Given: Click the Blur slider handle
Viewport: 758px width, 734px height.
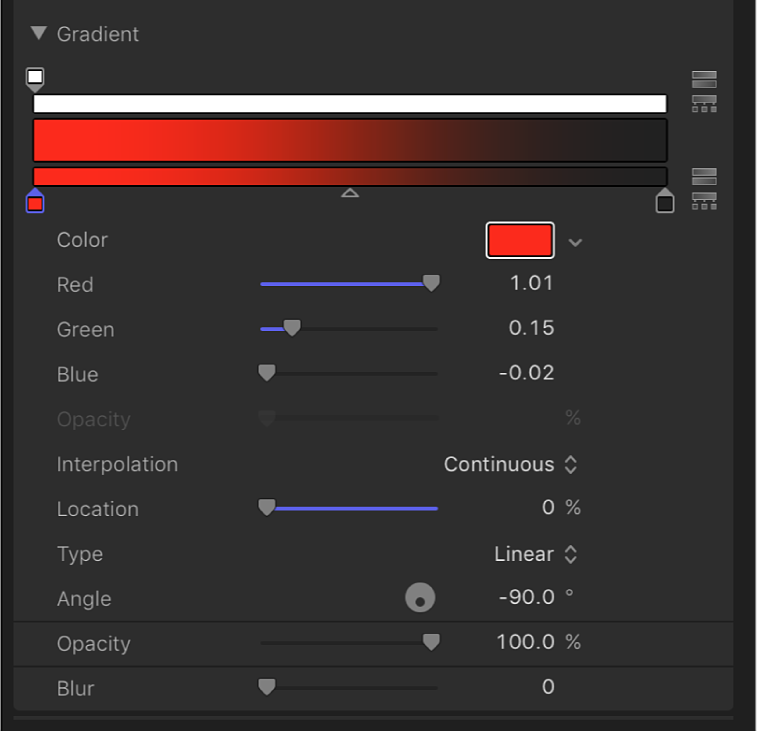Looking at the screenshot, I should tap(266, 687).
